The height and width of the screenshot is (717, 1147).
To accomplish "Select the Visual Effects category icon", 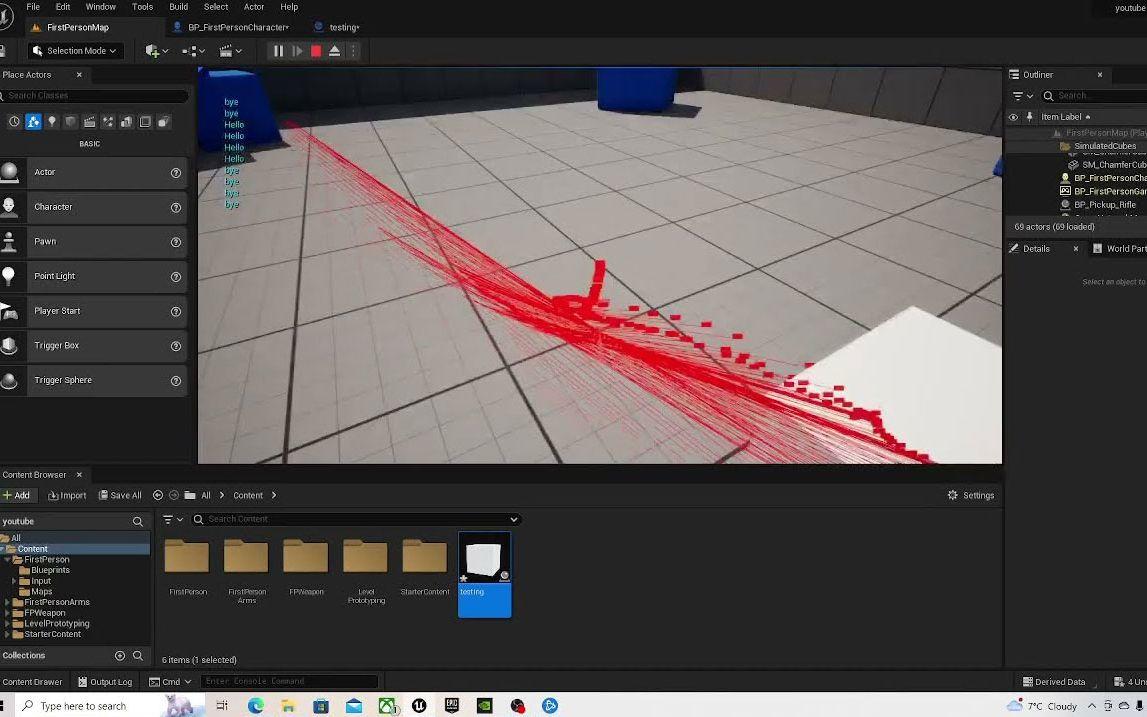I will pyautogui.click(x=108, y=122).
